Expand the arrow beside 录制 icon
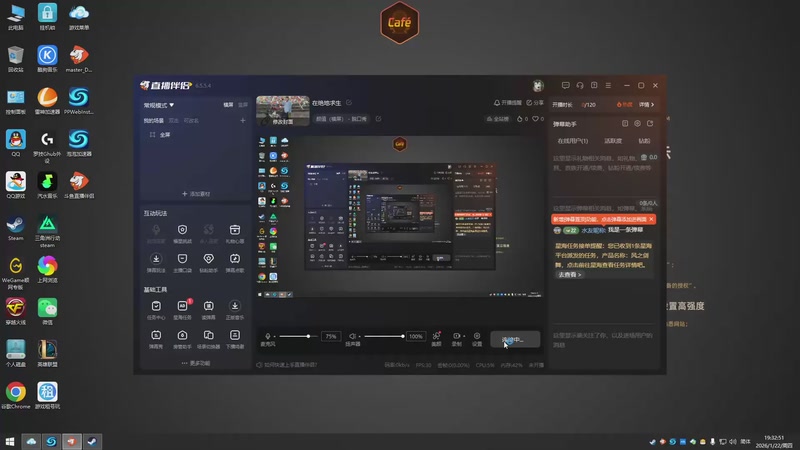 click(x=463, y=336)
